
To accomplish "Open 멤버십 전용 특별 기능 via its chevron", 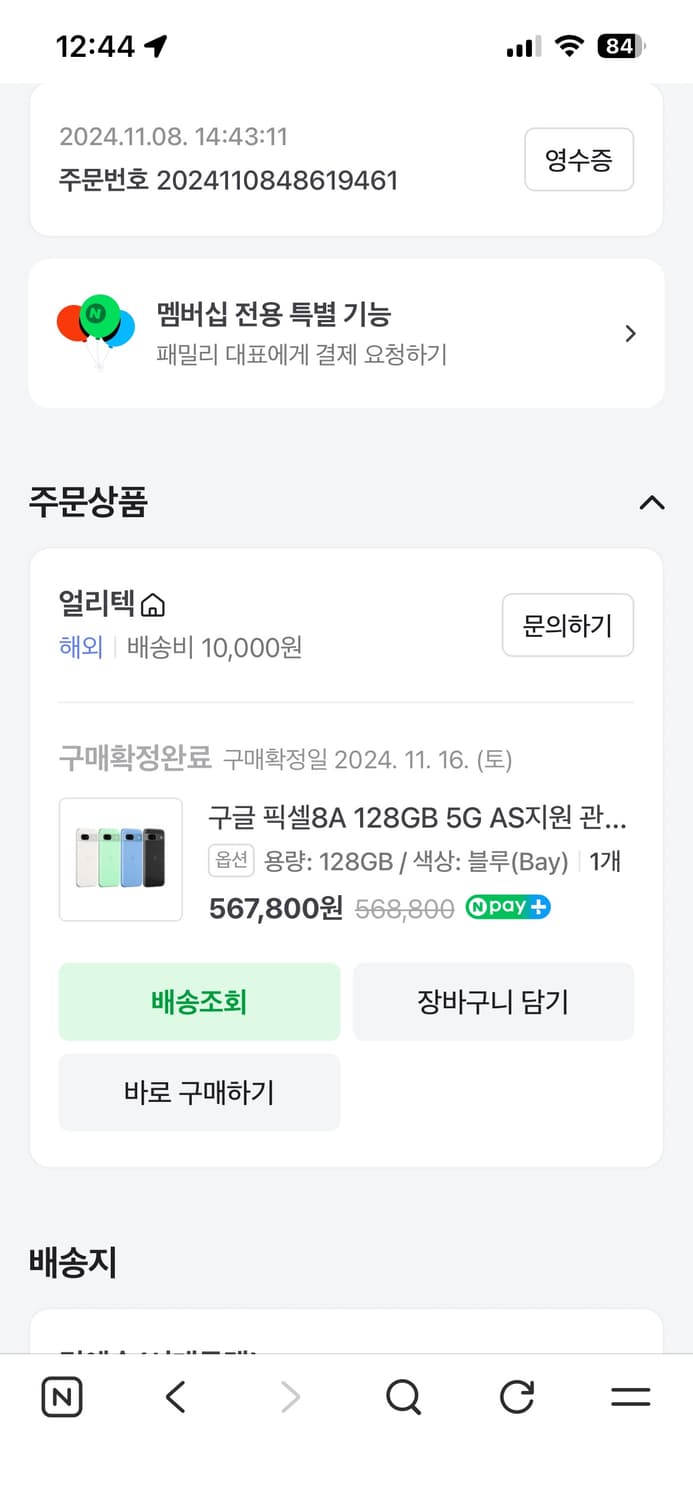I will pos(630,332).
